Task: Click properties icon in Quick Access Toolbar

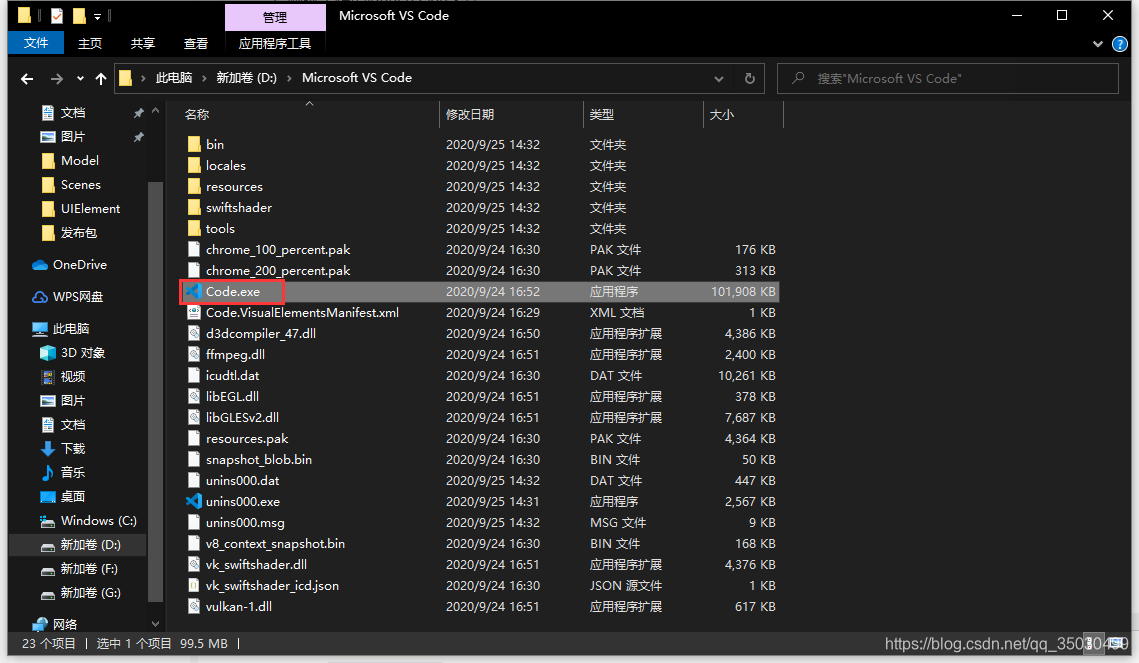Action: pos(57,15)
